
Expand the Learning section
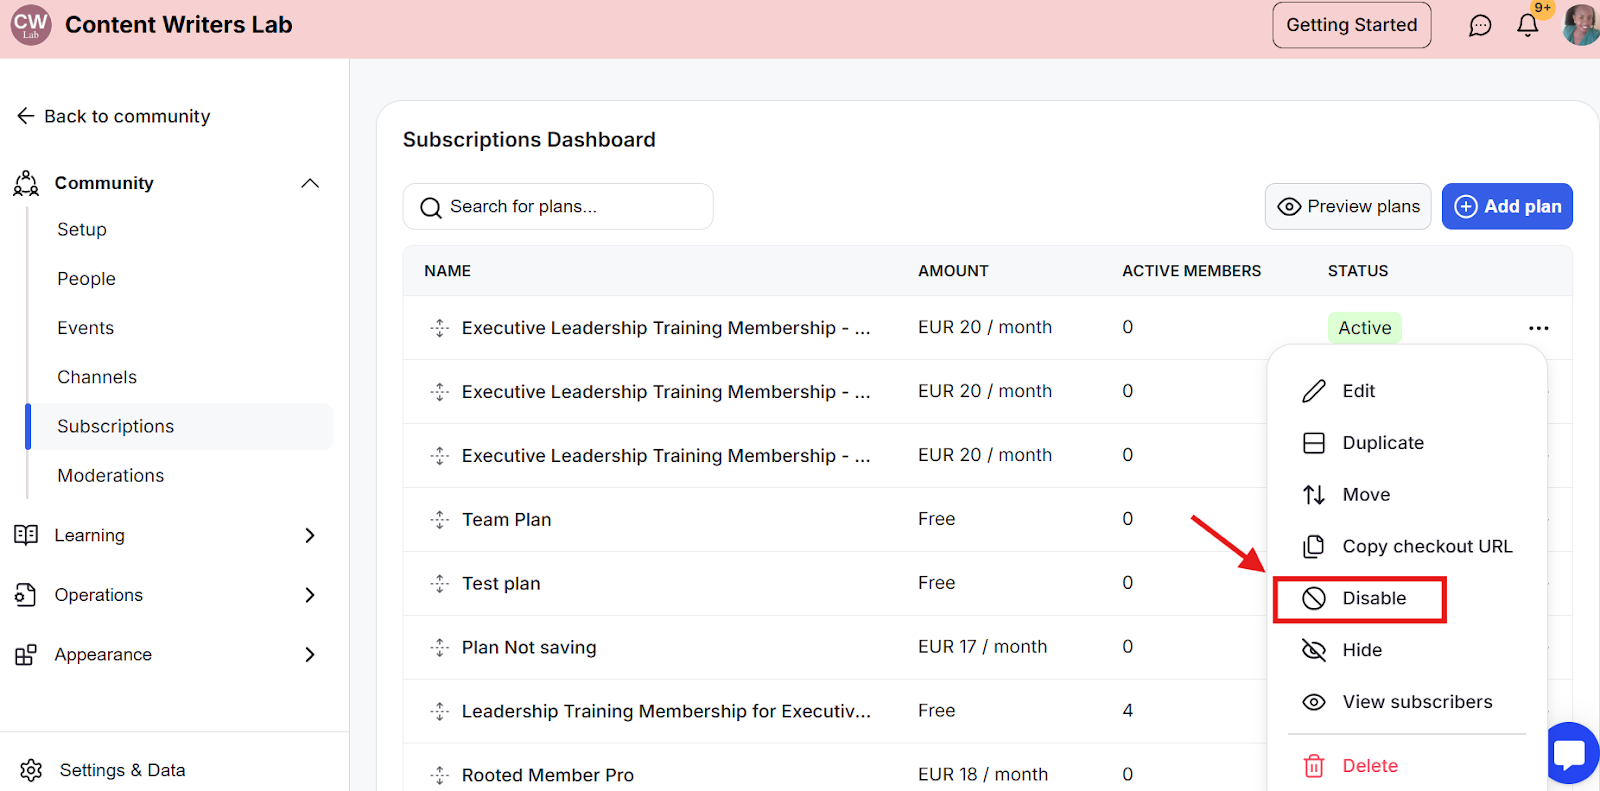[310, 536]
